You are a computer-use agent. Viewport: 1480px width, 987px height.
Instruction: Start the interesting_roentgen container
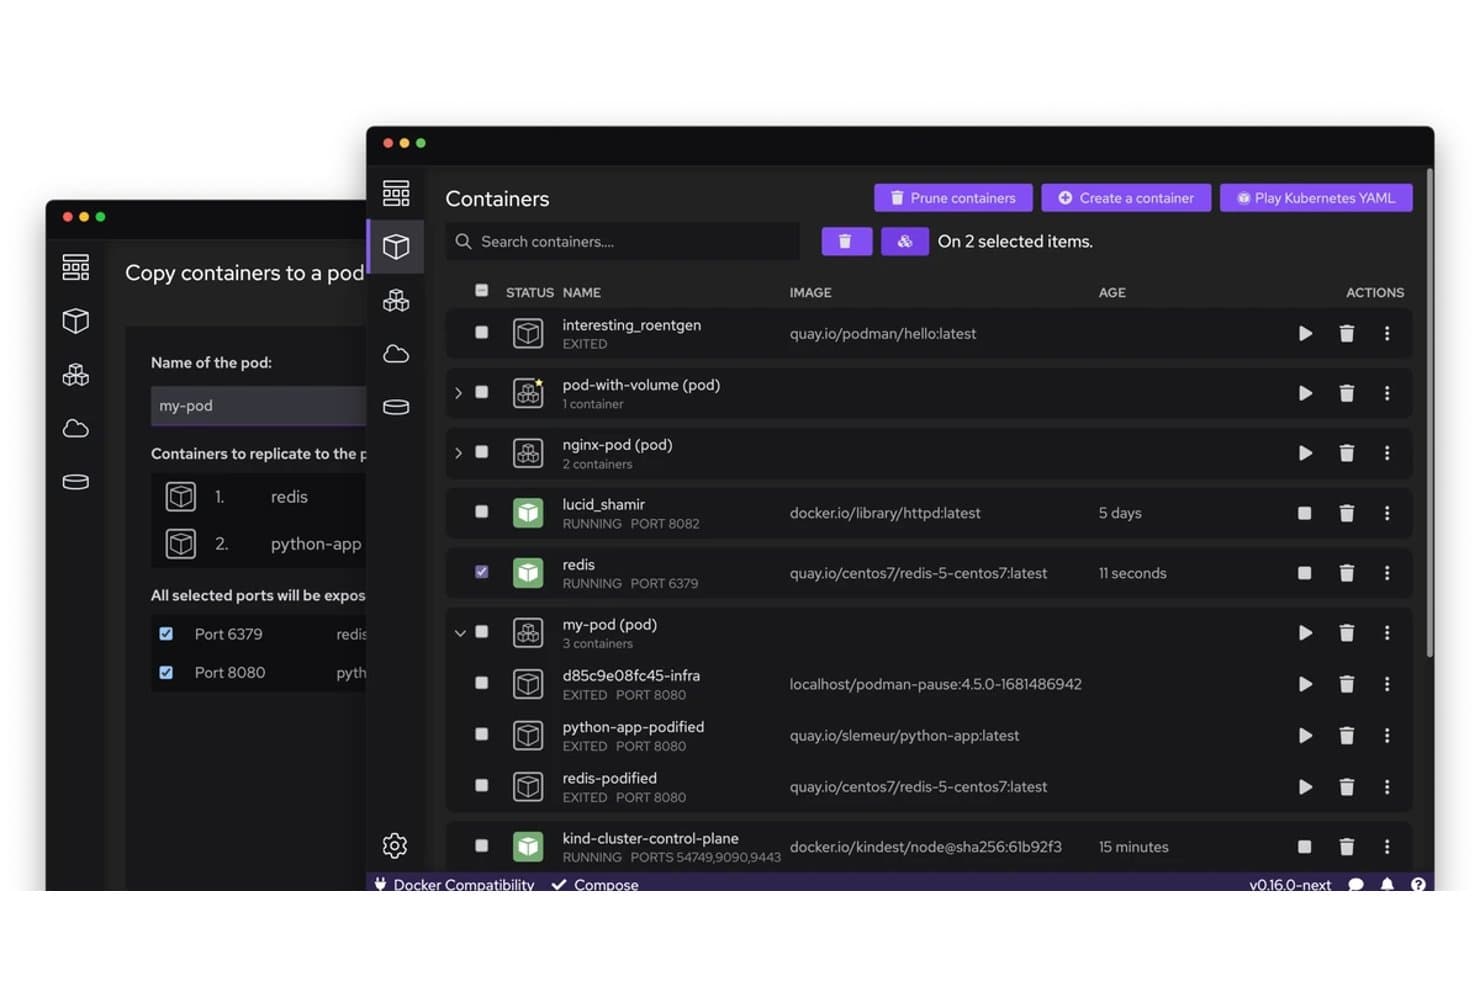(x=1305, y=333)
